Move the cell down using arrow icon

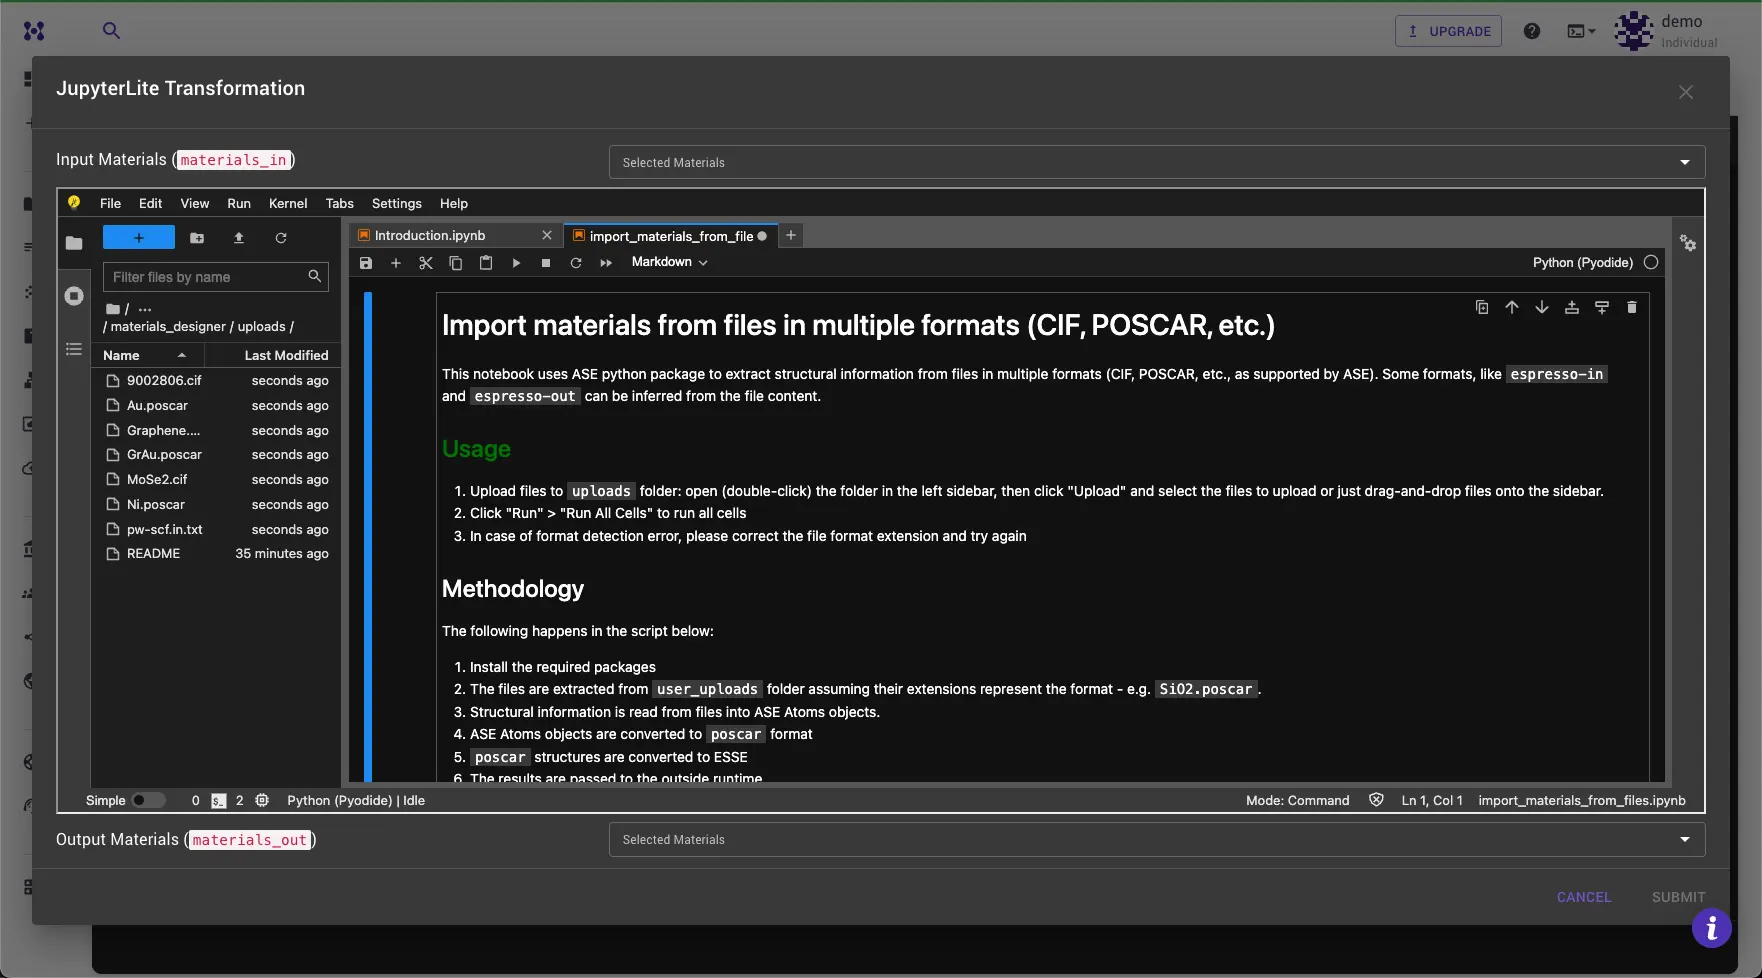point(1542,307)
